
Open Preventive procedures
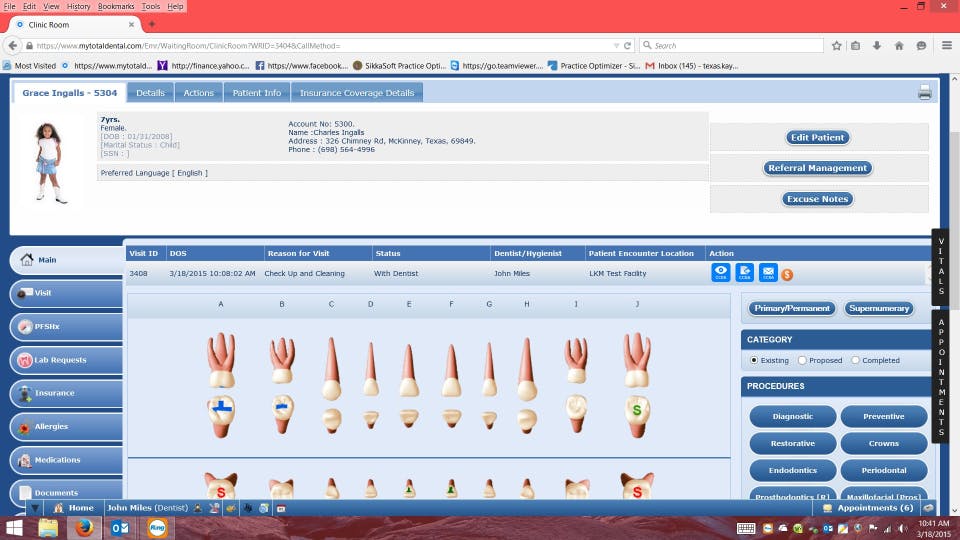point(883,416)
